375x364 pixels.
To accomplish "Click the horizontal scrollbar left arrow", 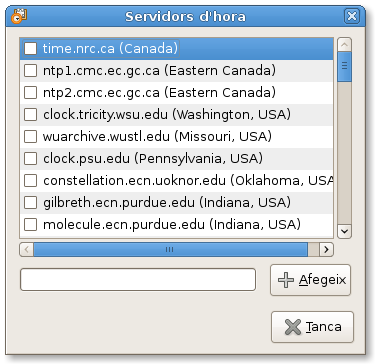I will [x=27, y=249].
